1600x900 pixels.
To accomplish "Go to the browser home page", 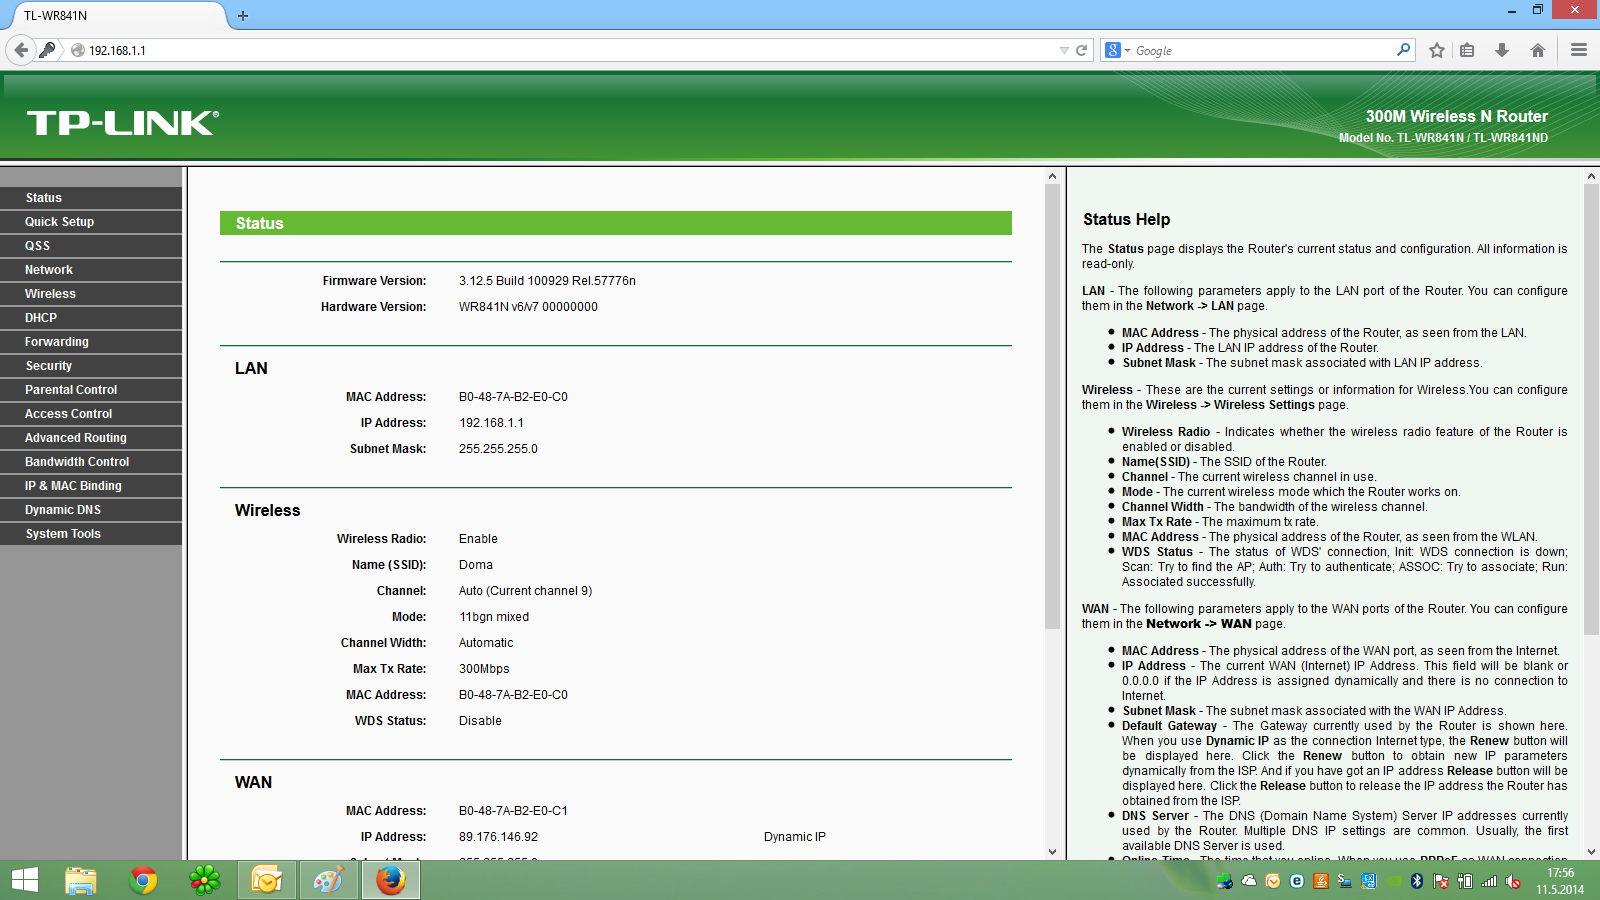I will [1538, 50].
